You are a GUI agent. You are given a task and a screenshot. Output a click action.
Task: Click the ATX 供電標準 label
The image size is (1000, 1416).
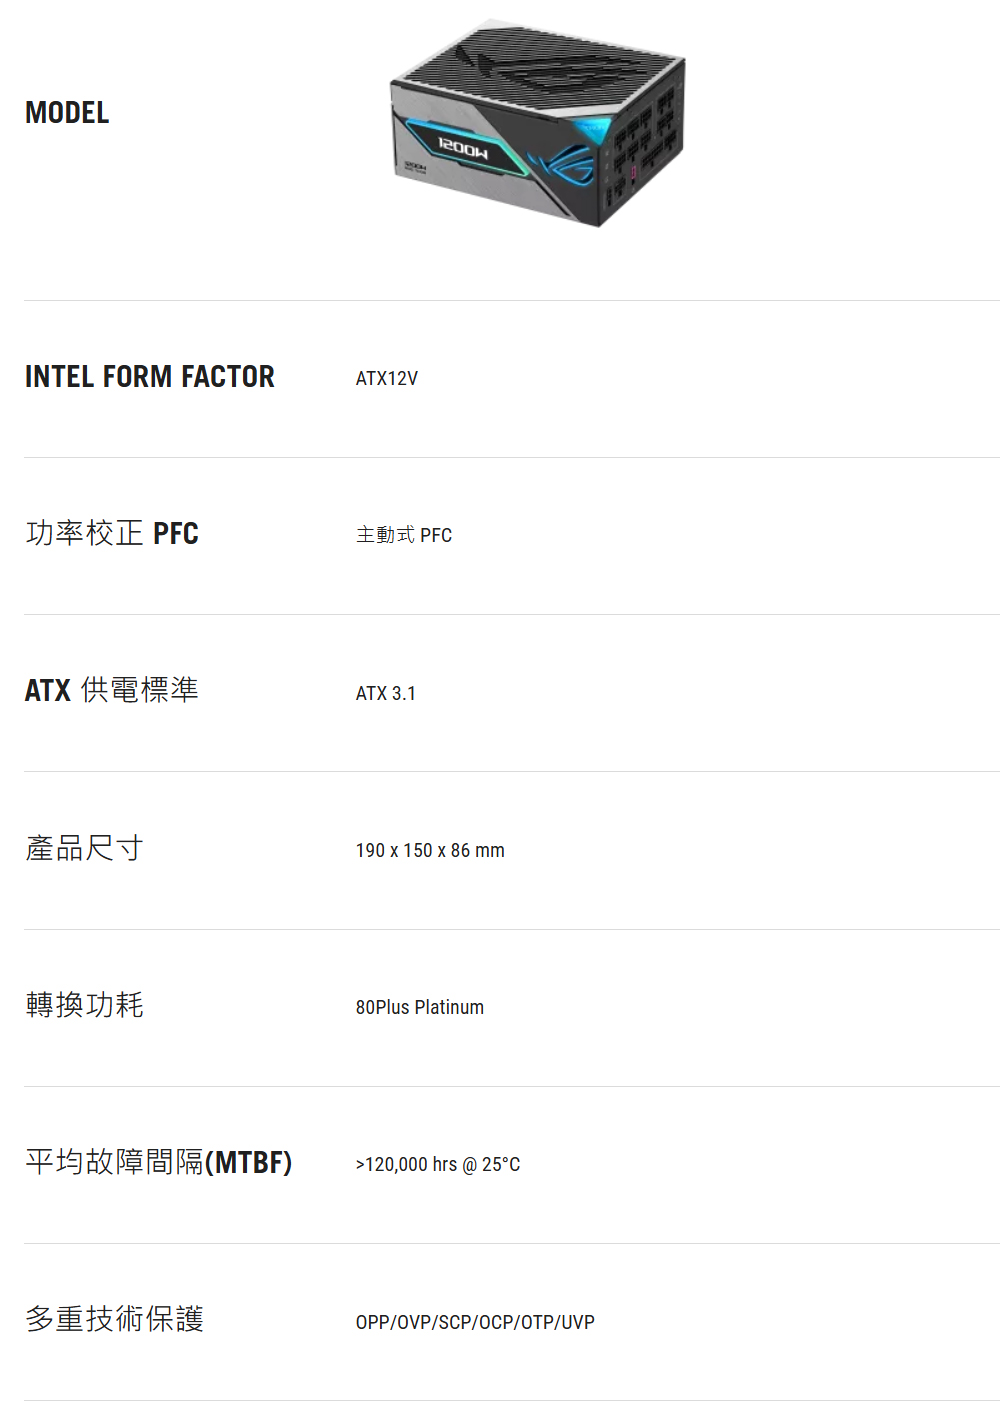click(x=112, y=690)
